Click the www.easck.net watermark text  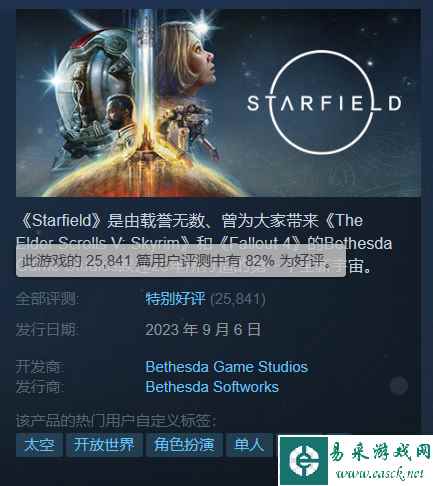pyautogui.click(x=380, y=473)
